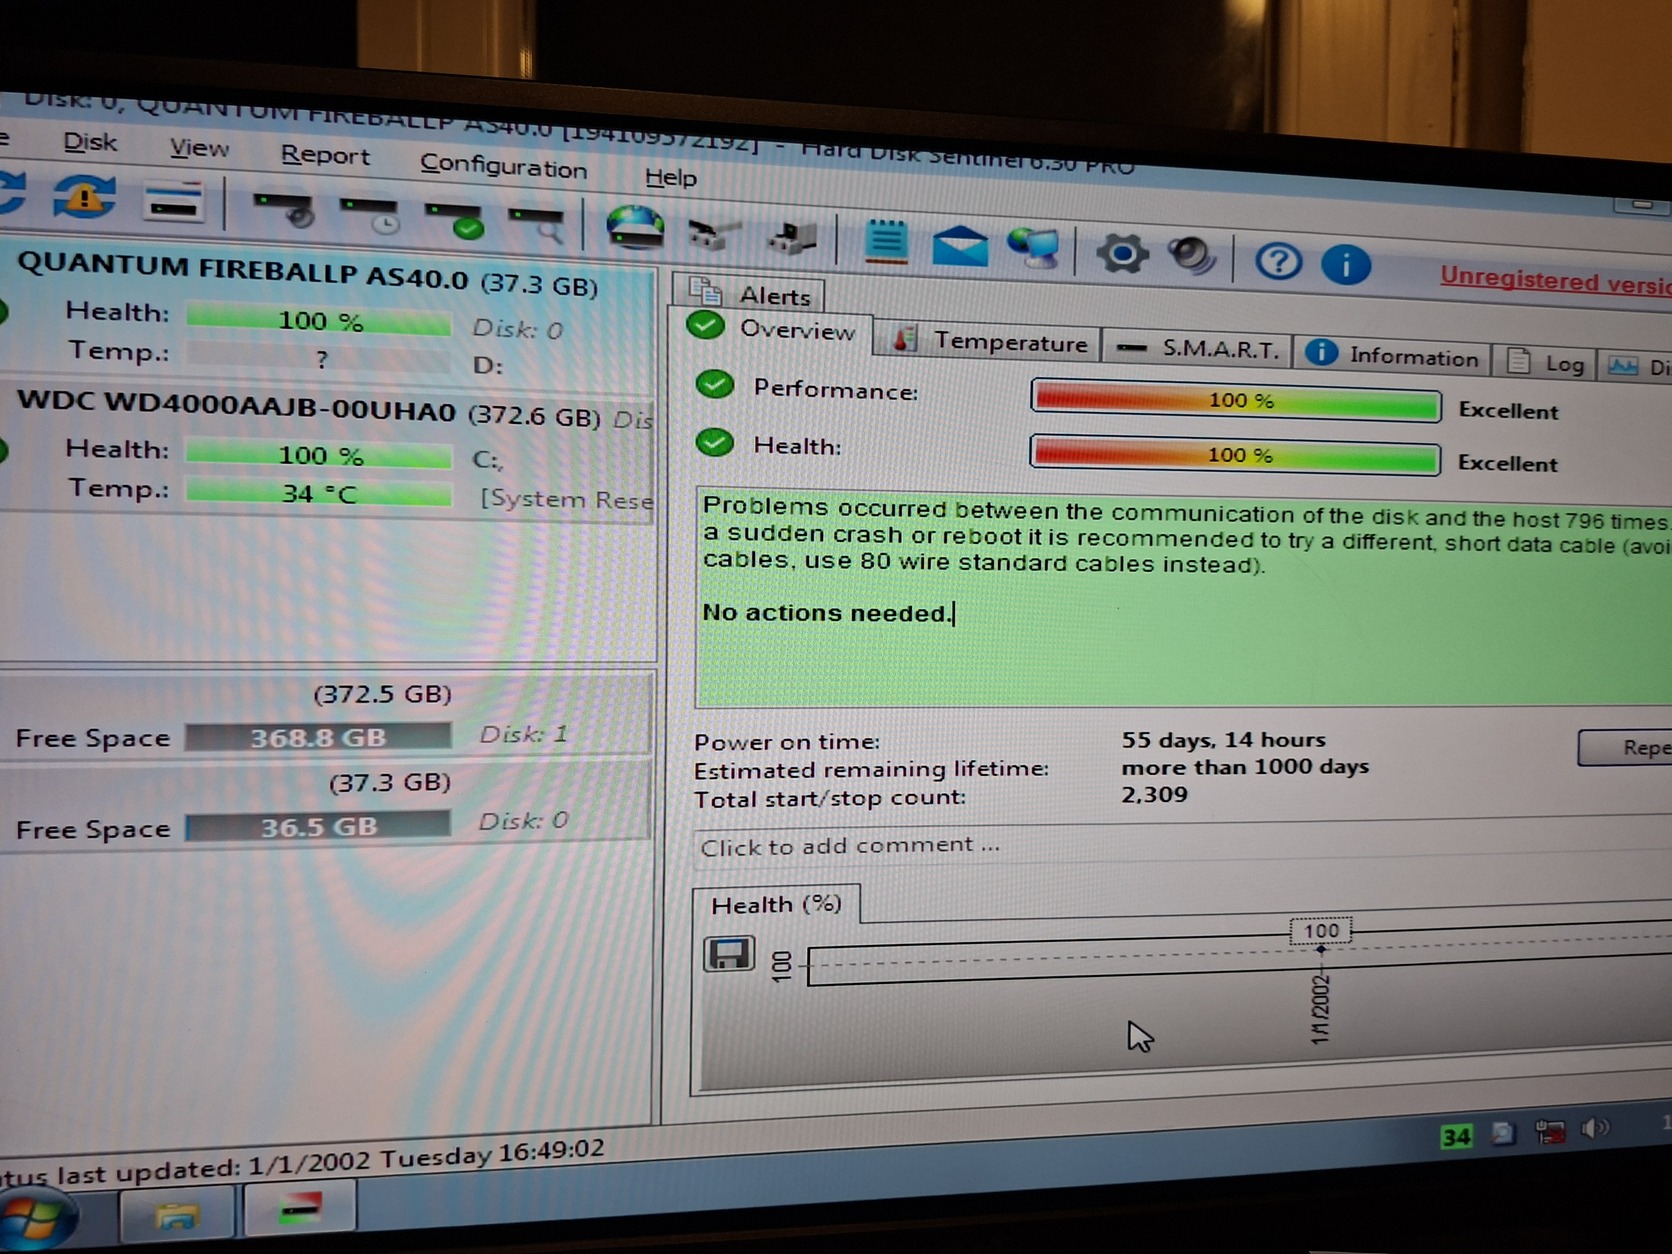This screenshot has height=1254, width=1672.
Task: Click the disk with magnifier toolbar icon
Action: pyautogui.click(x=537, y=225)
